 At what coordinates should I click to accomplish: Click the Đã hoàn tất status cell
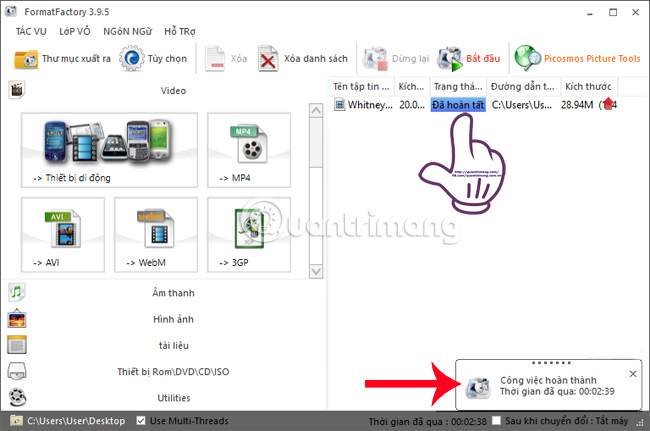458,105
